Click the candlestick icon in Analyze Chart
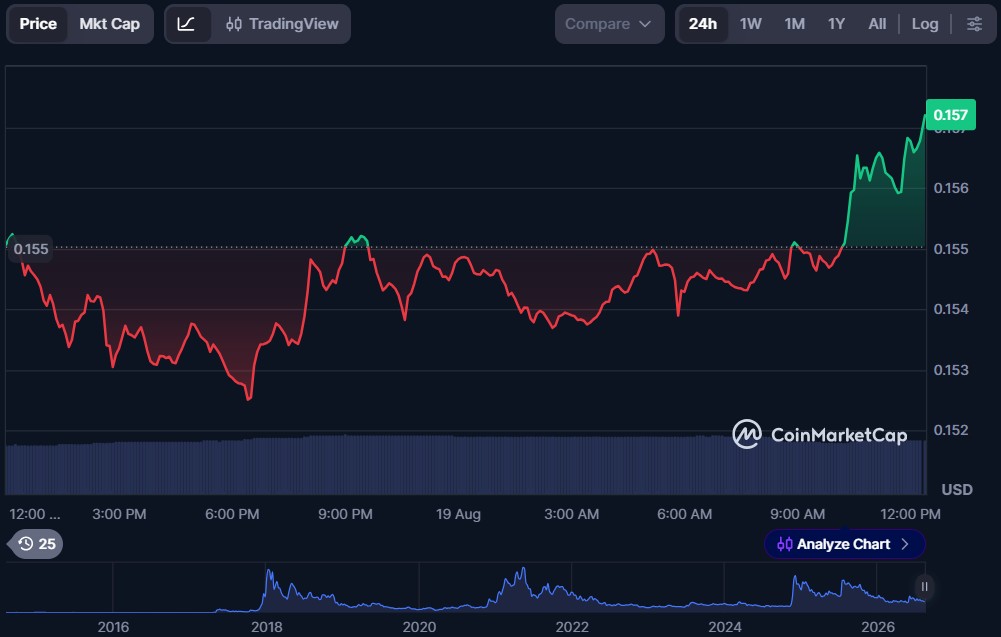The width and height of the screenshot is (1001, 637). click(785, 544)
